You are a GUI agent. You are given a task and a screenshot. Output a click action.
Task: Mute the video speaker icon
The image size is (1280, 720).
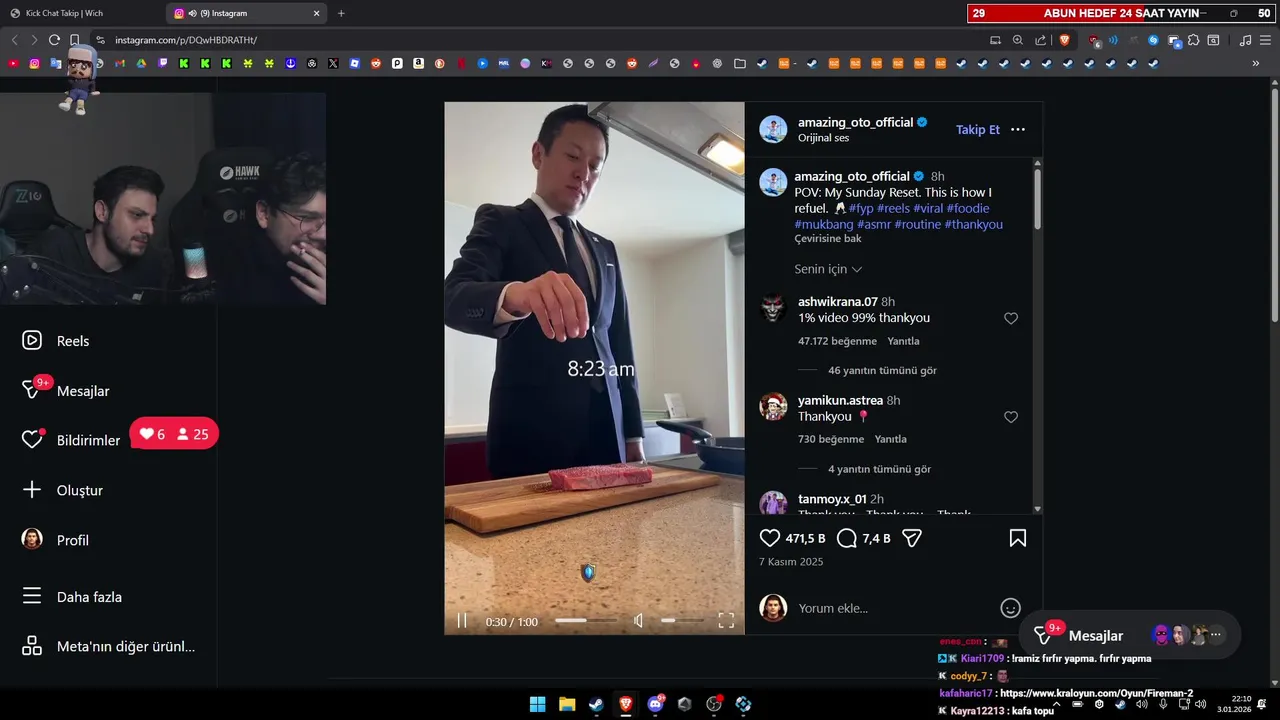[x=638, y=621]
